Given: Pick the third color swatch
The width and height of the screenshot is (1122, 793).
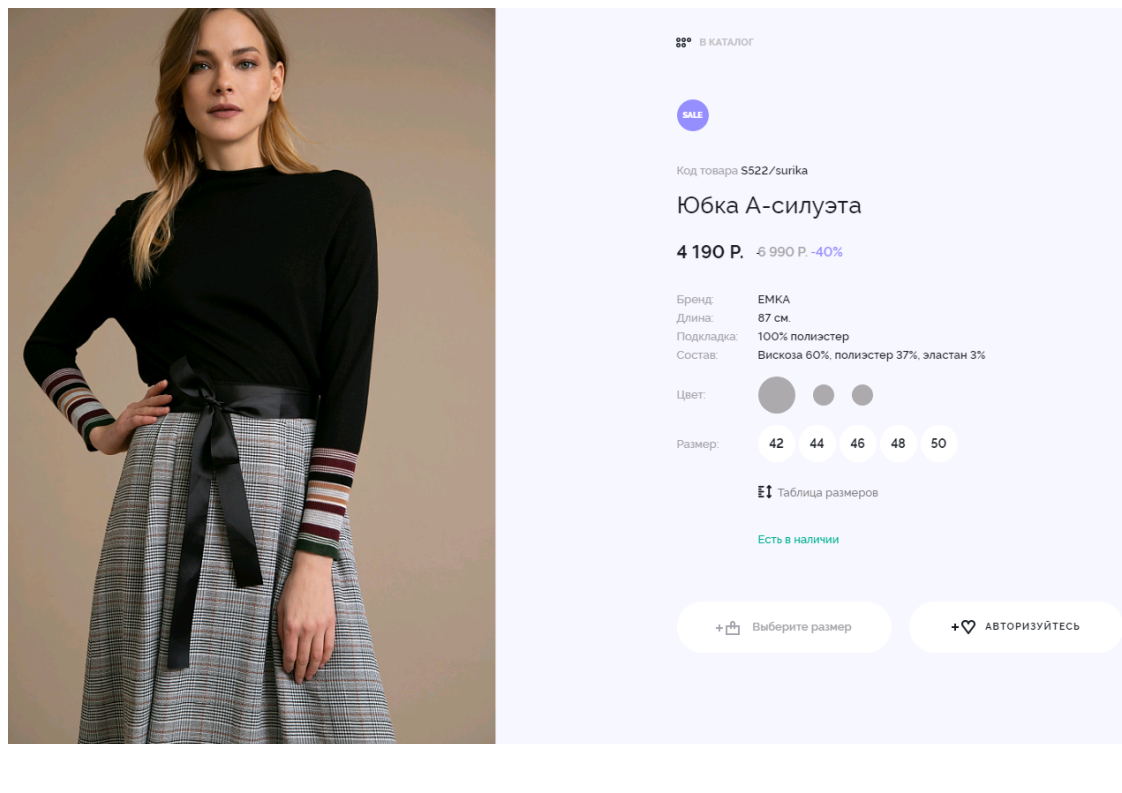Looking at the screenshot, I should (x=862, y=395).
